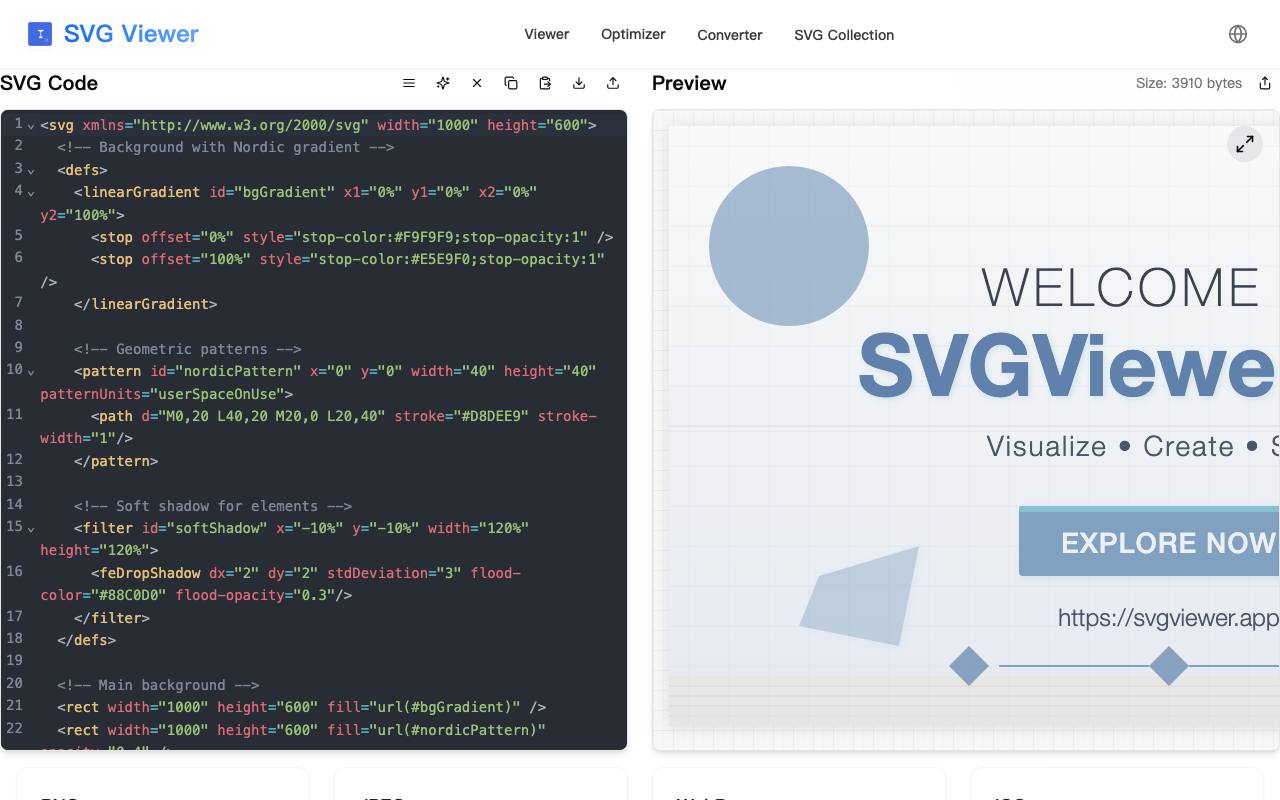The image size is (1280, 800).
Task: Click the upload arrow icon in the code toolbar
Action: (x=613, y=83)
